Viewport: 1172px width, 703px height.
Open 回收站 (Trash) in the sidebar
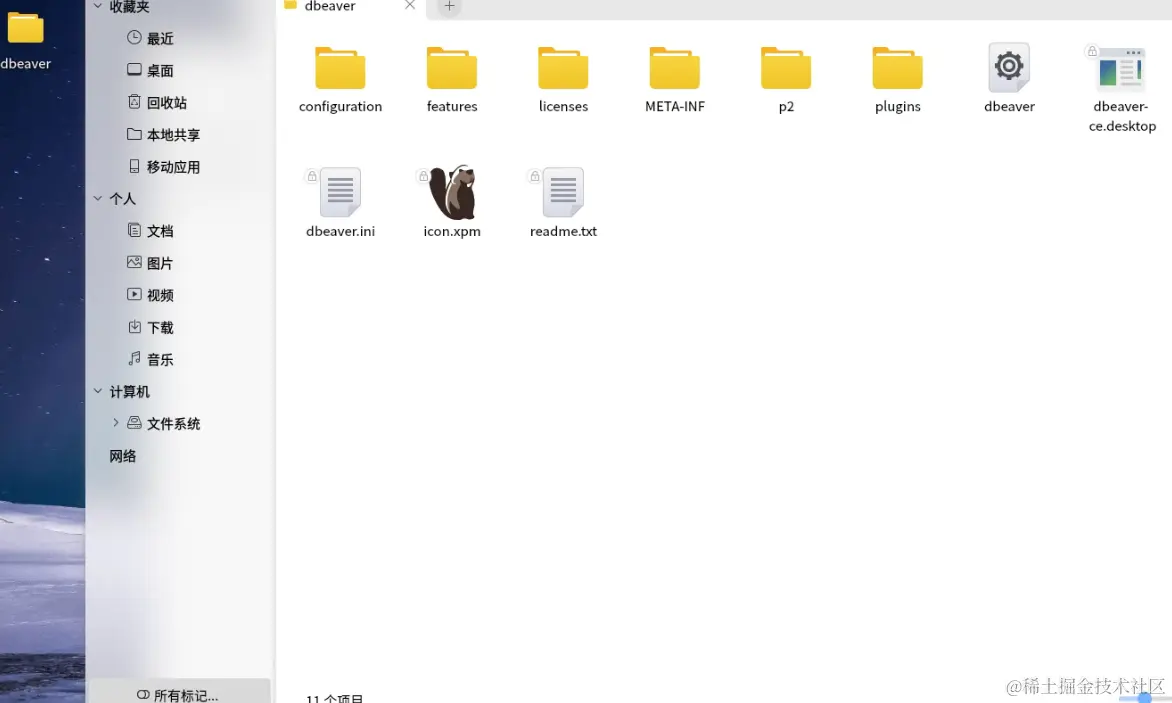pyautogui.click(x=156, y=102)
